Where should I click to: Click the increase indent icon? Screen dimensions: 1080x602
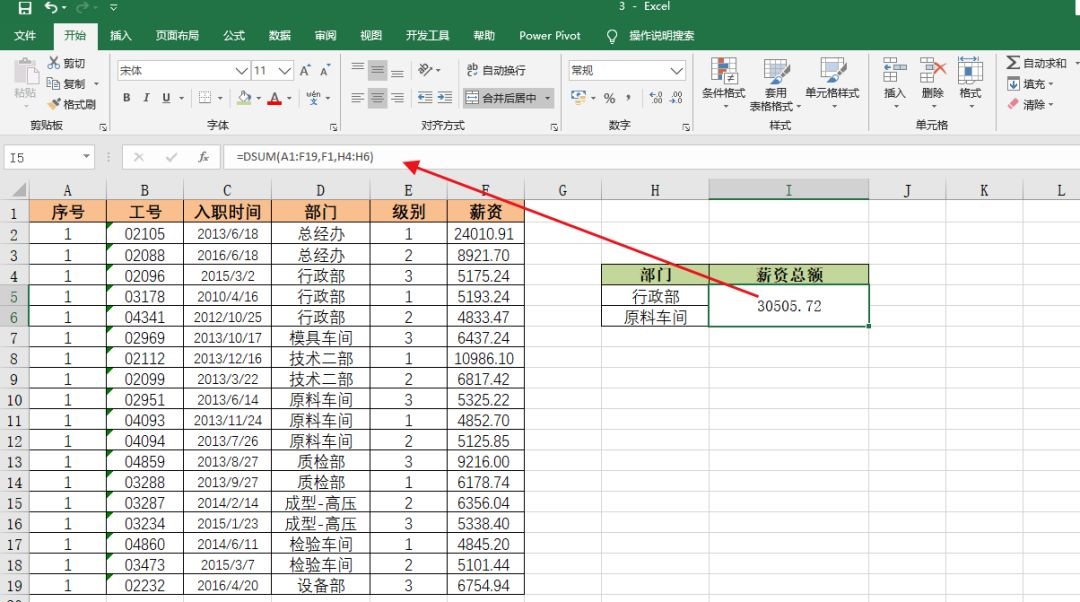click(x=445, y=98)
